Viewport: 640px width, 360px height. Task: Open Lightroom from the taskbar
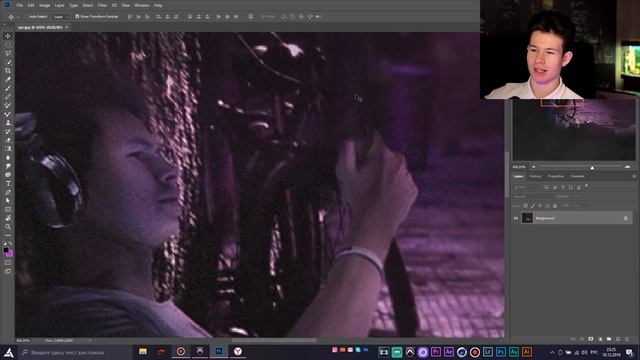tap(488, 352)
